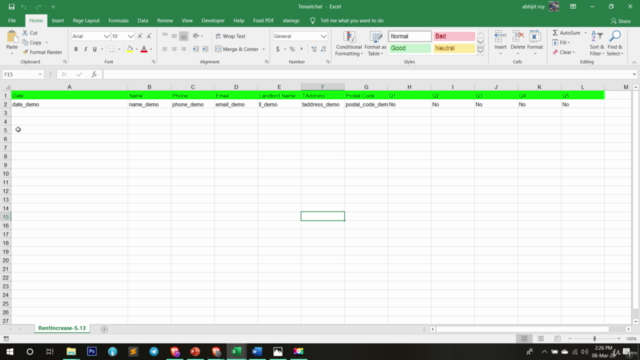The width and height of the screenshot is (640, 360).
Task: Expand the formula bar chevron
Action: (634, 74)
